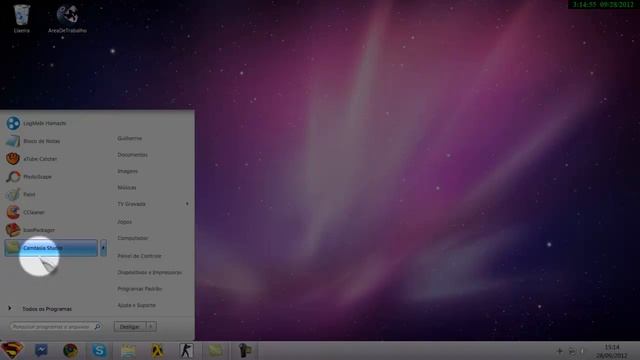Screen dimensions: 640x360
Task: Click the green timestamp overlay at top right
Action: [x=603, y=4]
